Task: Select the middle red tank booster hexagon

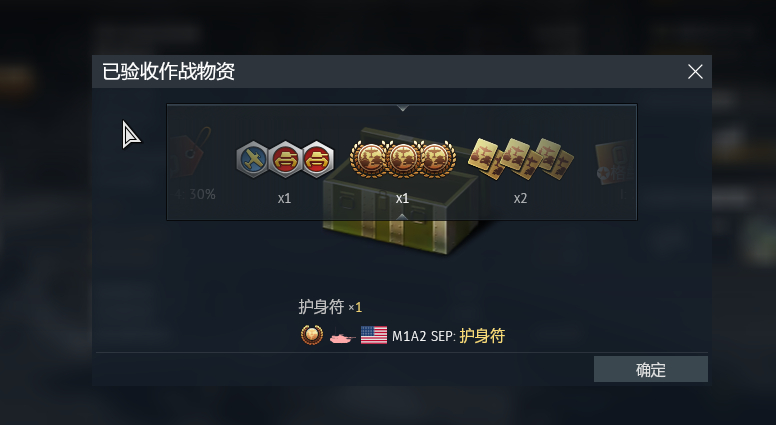Action: [285, 159]
